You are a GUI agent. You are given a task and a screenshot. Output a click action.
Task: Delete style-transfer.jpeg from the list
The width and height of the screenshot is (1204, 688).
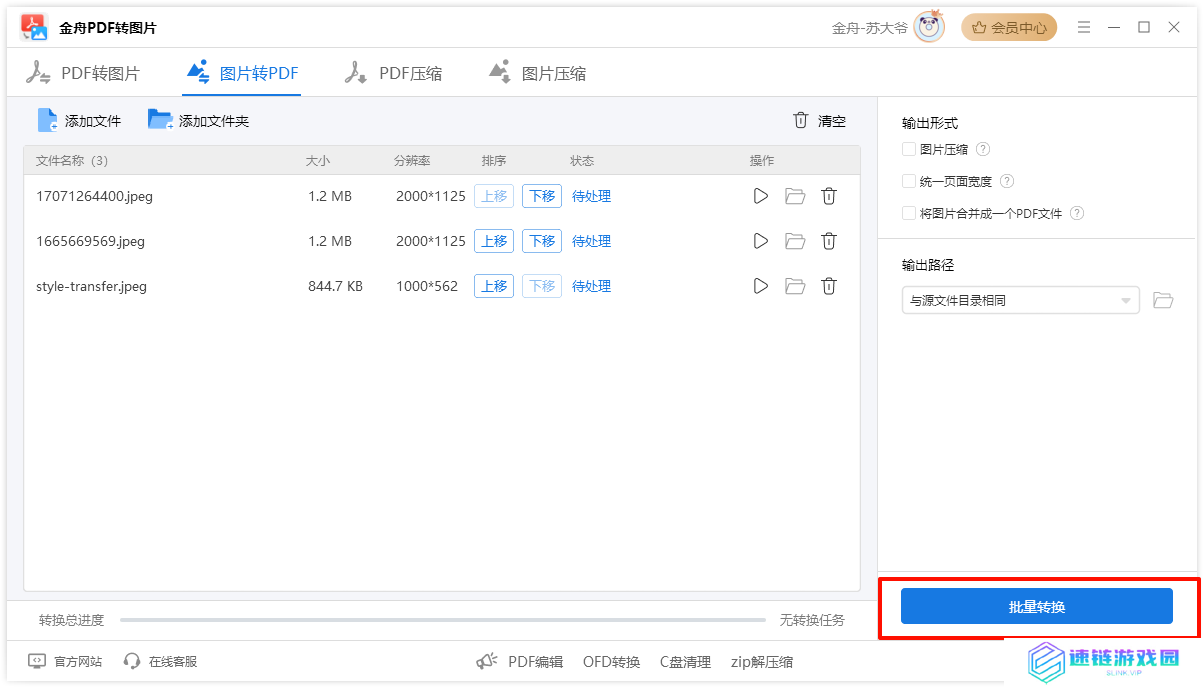coord(829,286)
